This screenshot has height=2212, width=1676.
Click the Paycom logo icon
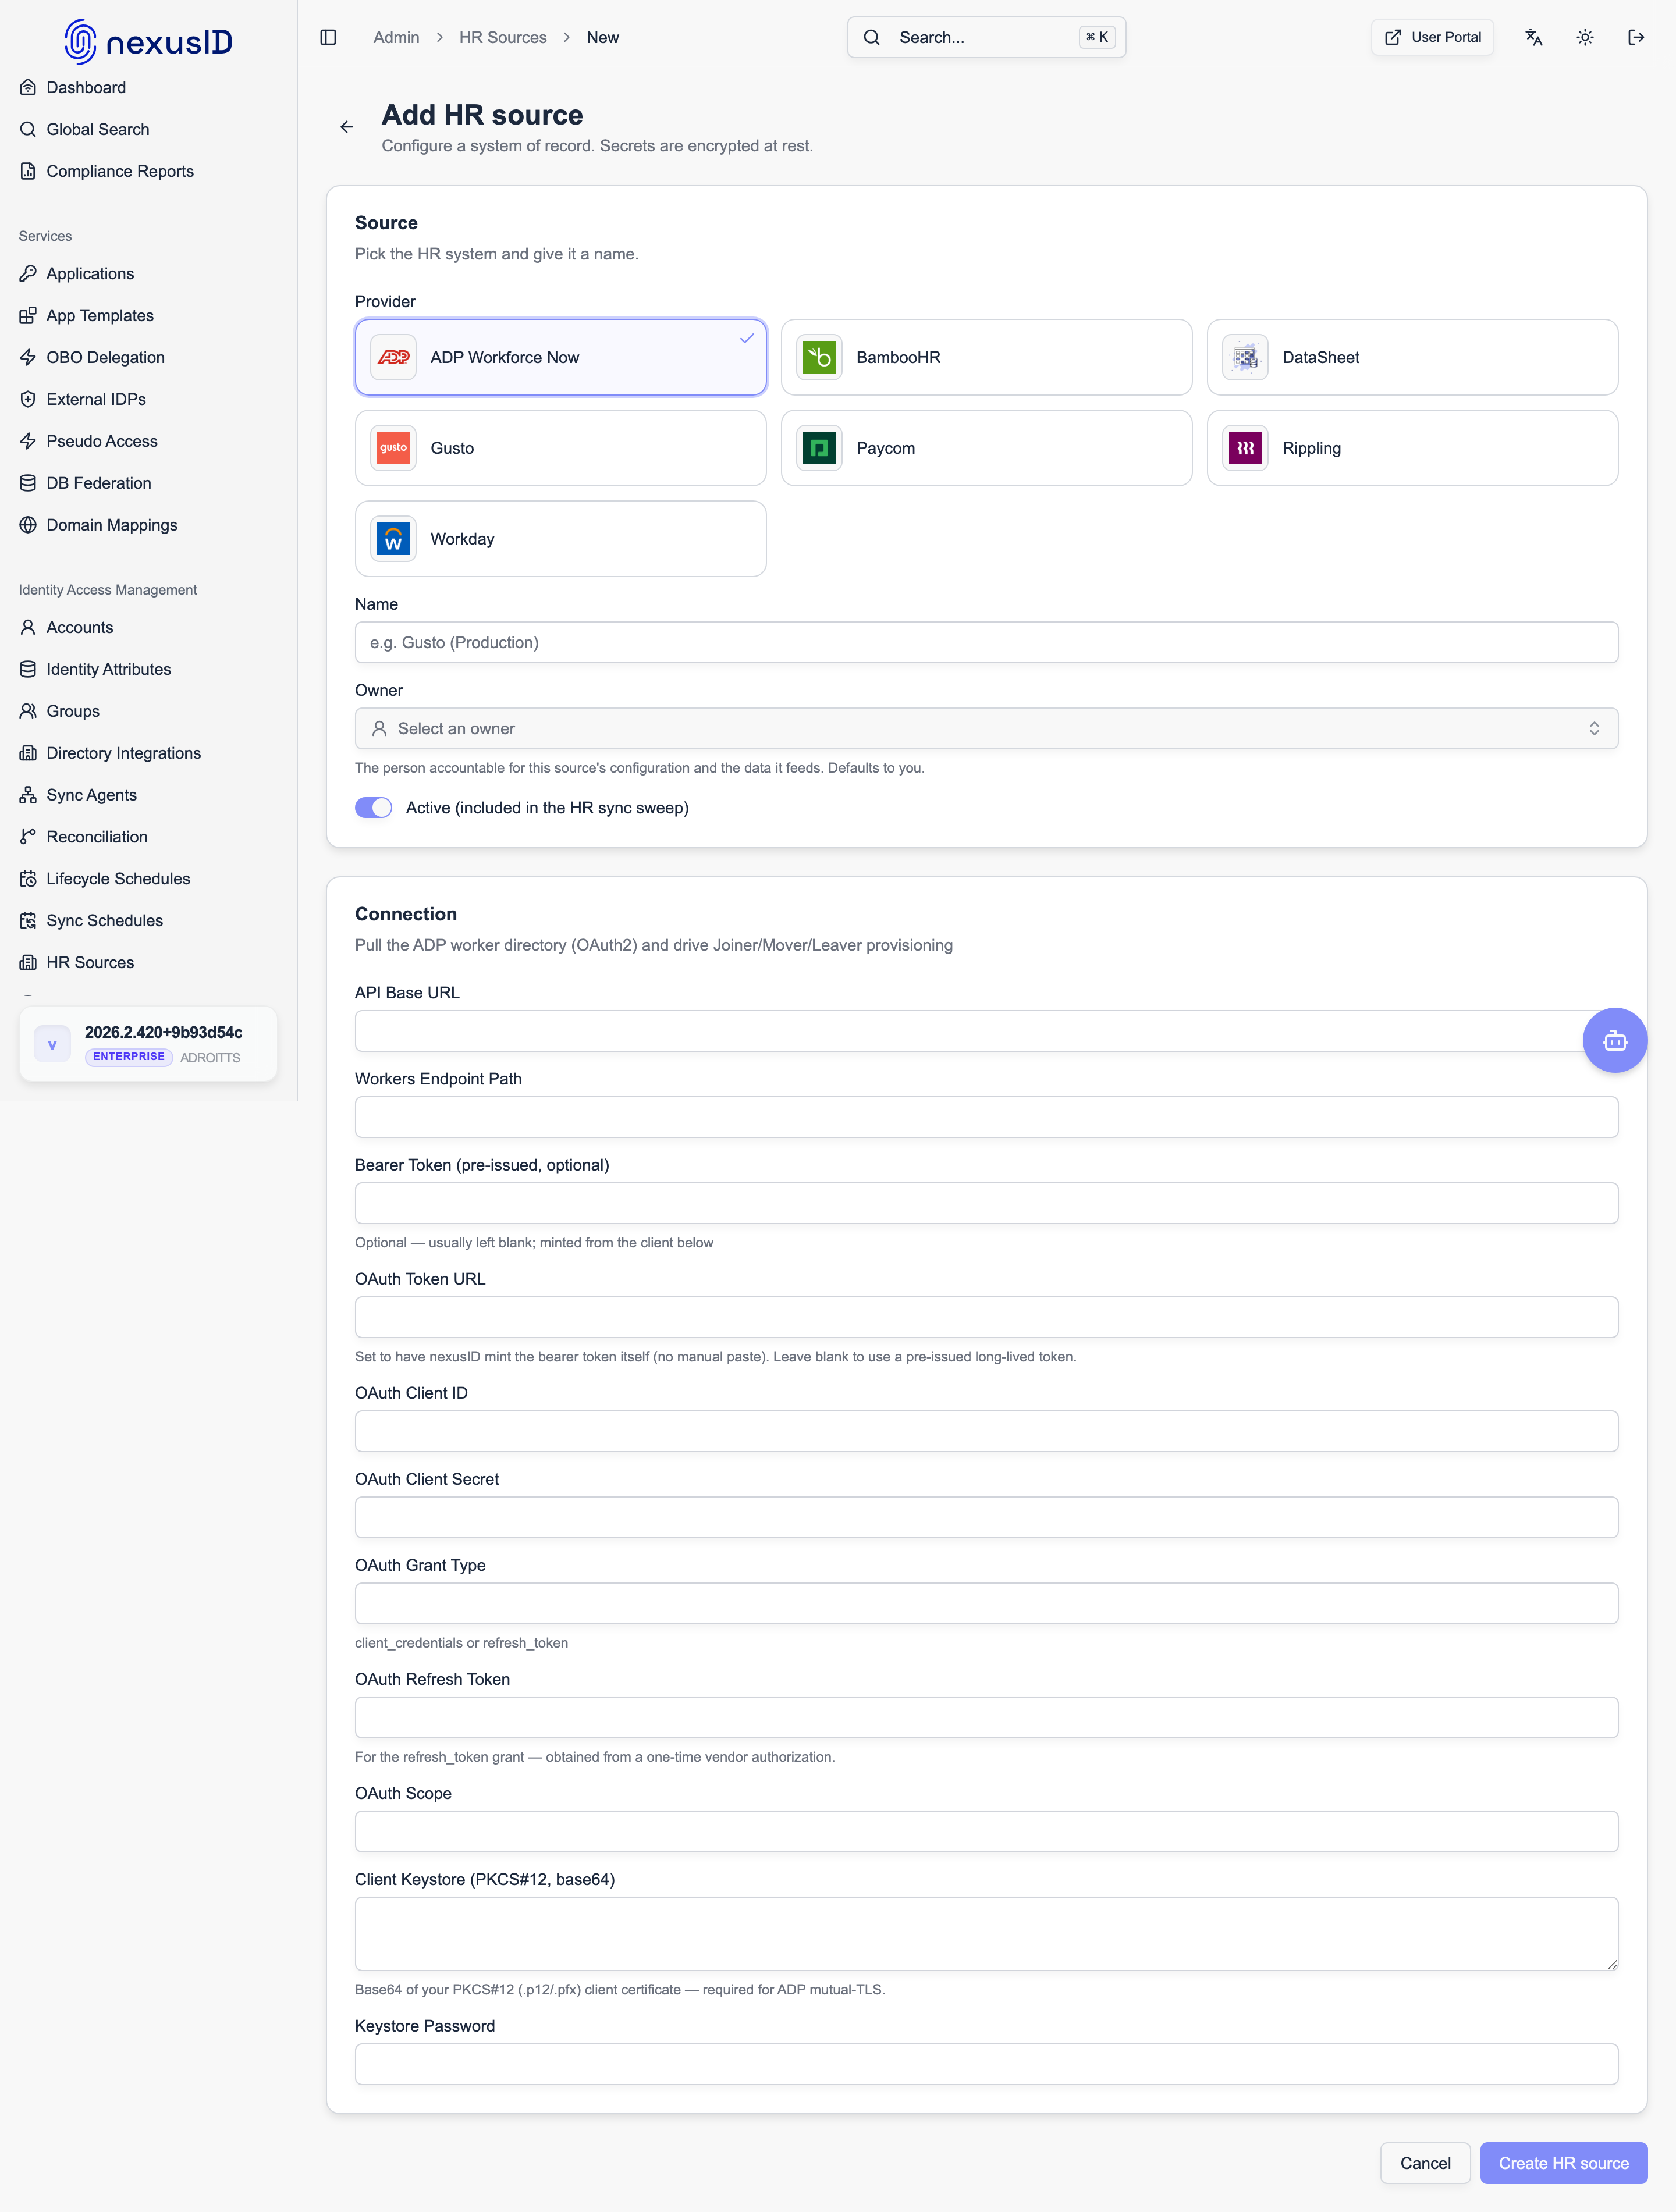819,448
